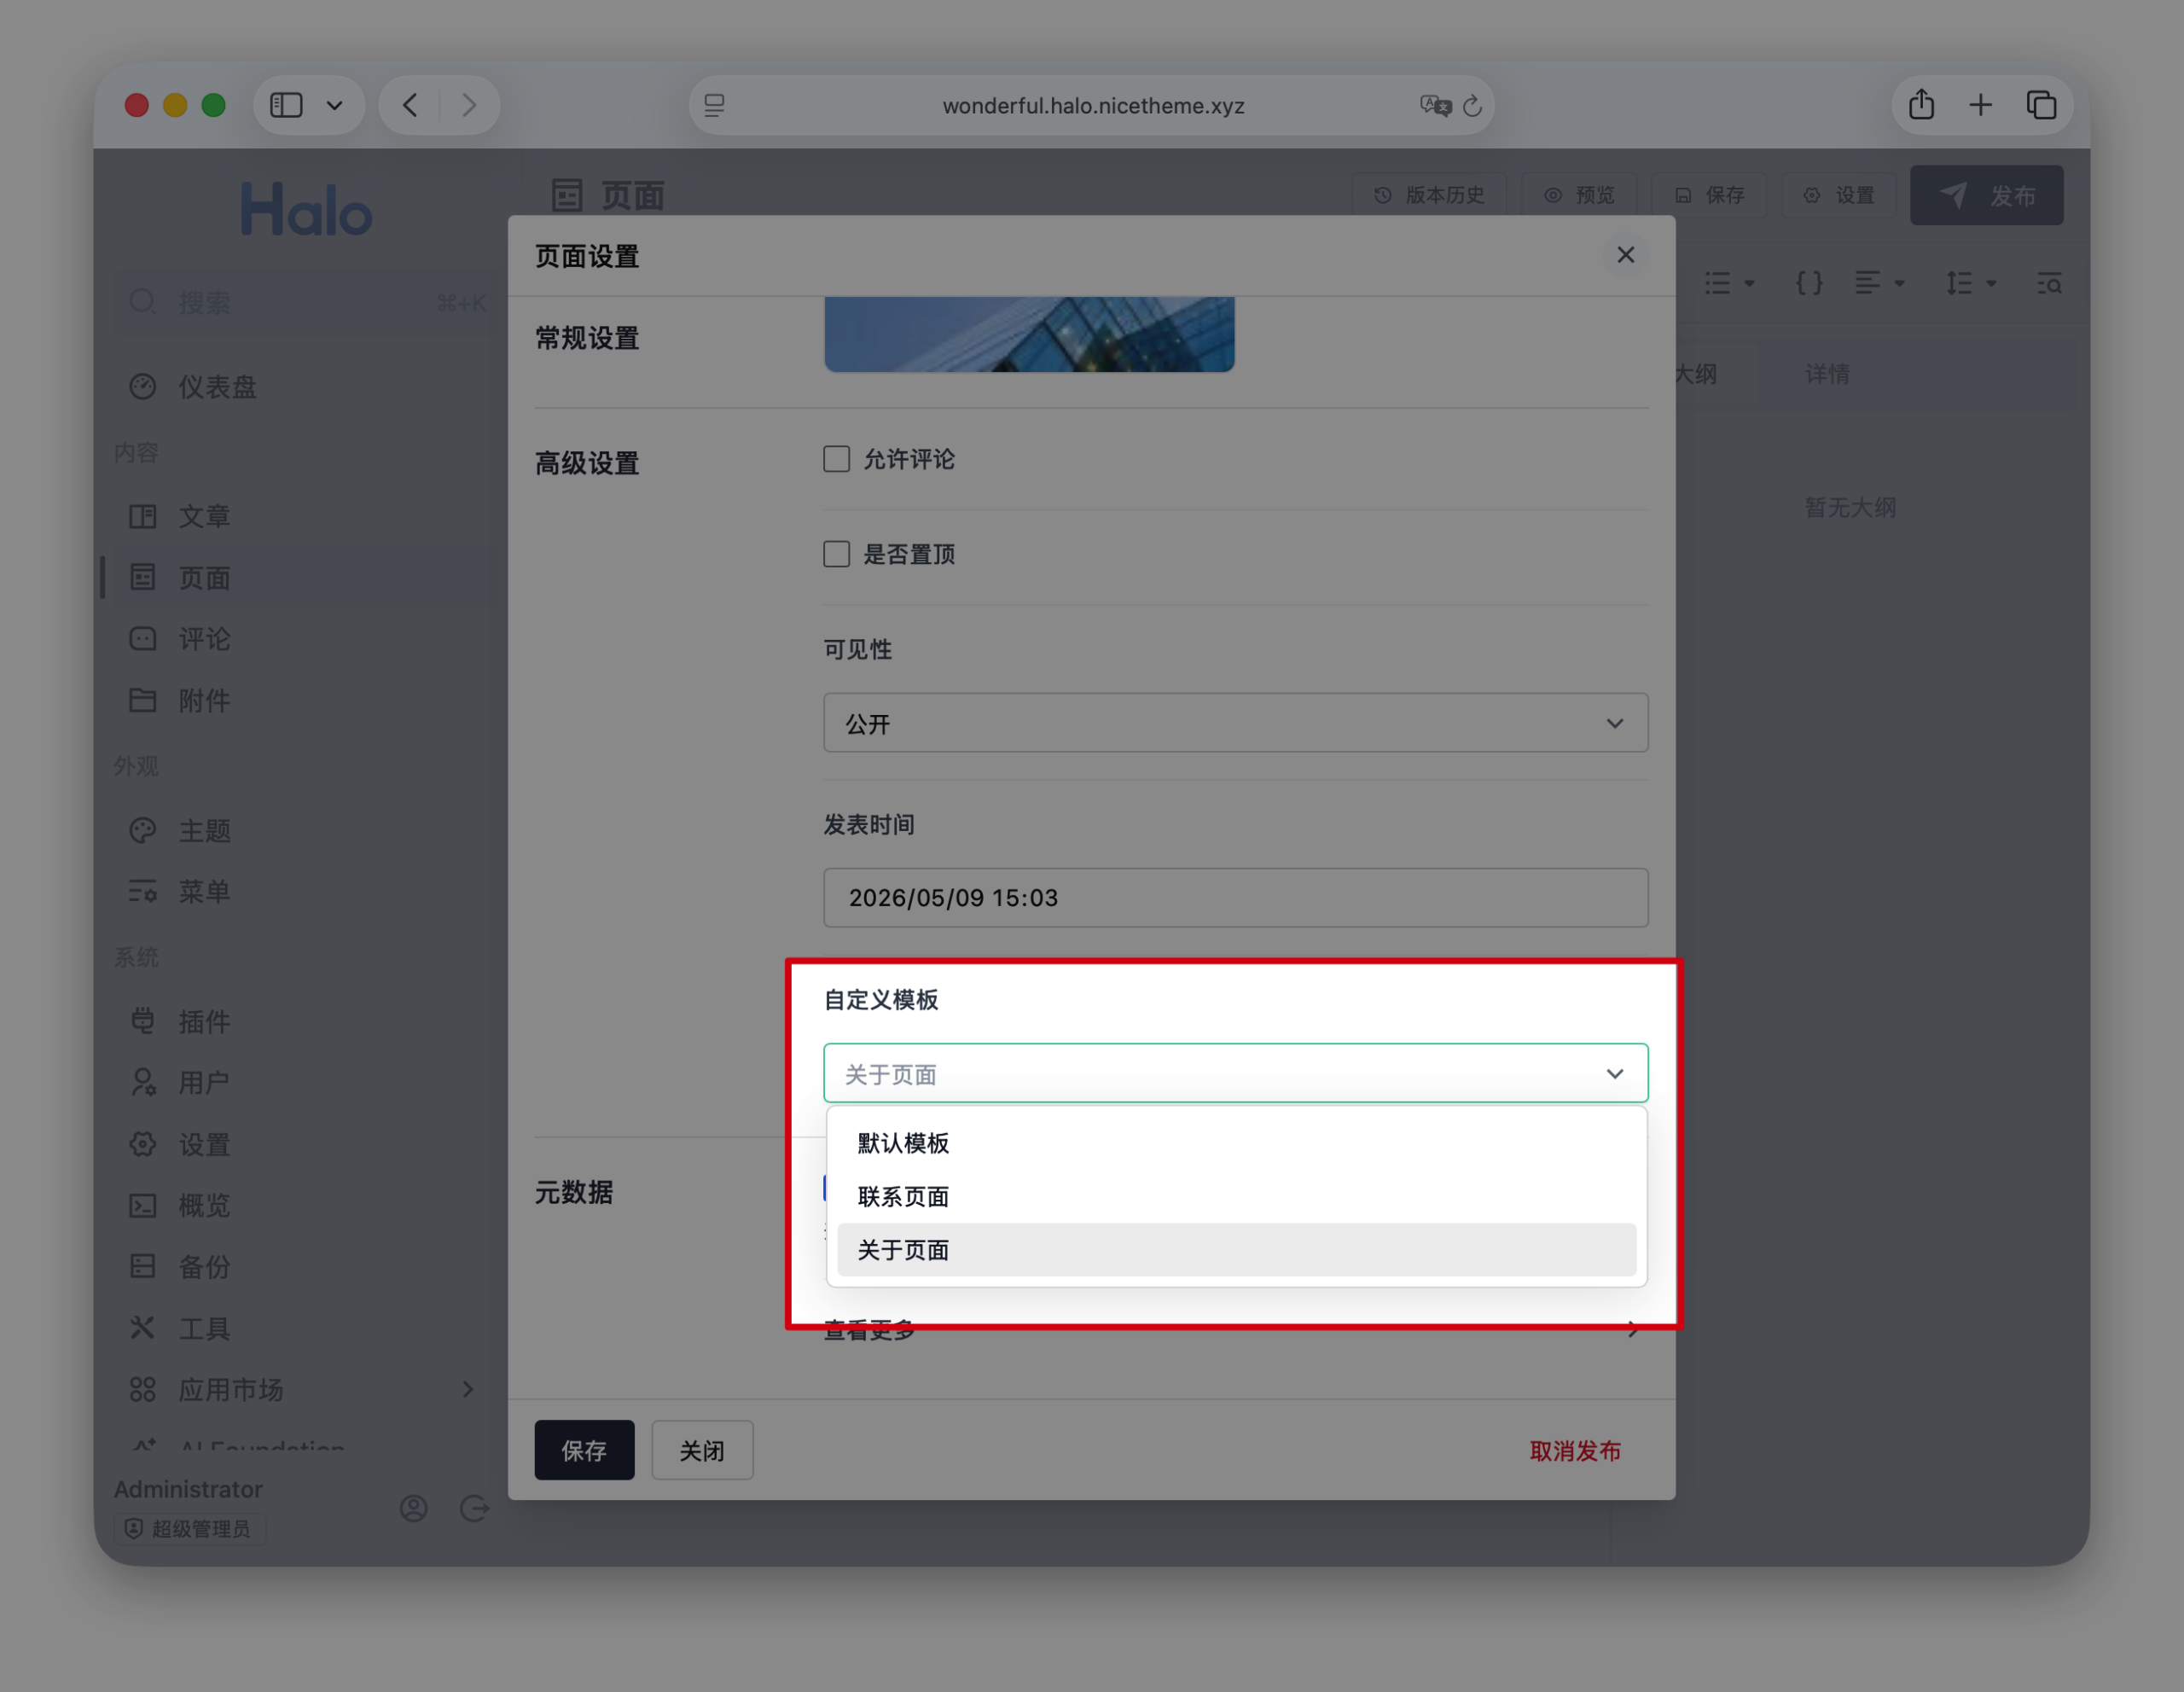Image resolution: width=2184 pixels, height=1692 pixels.
Task: Click the Halo logo
Action: point(306,210)
